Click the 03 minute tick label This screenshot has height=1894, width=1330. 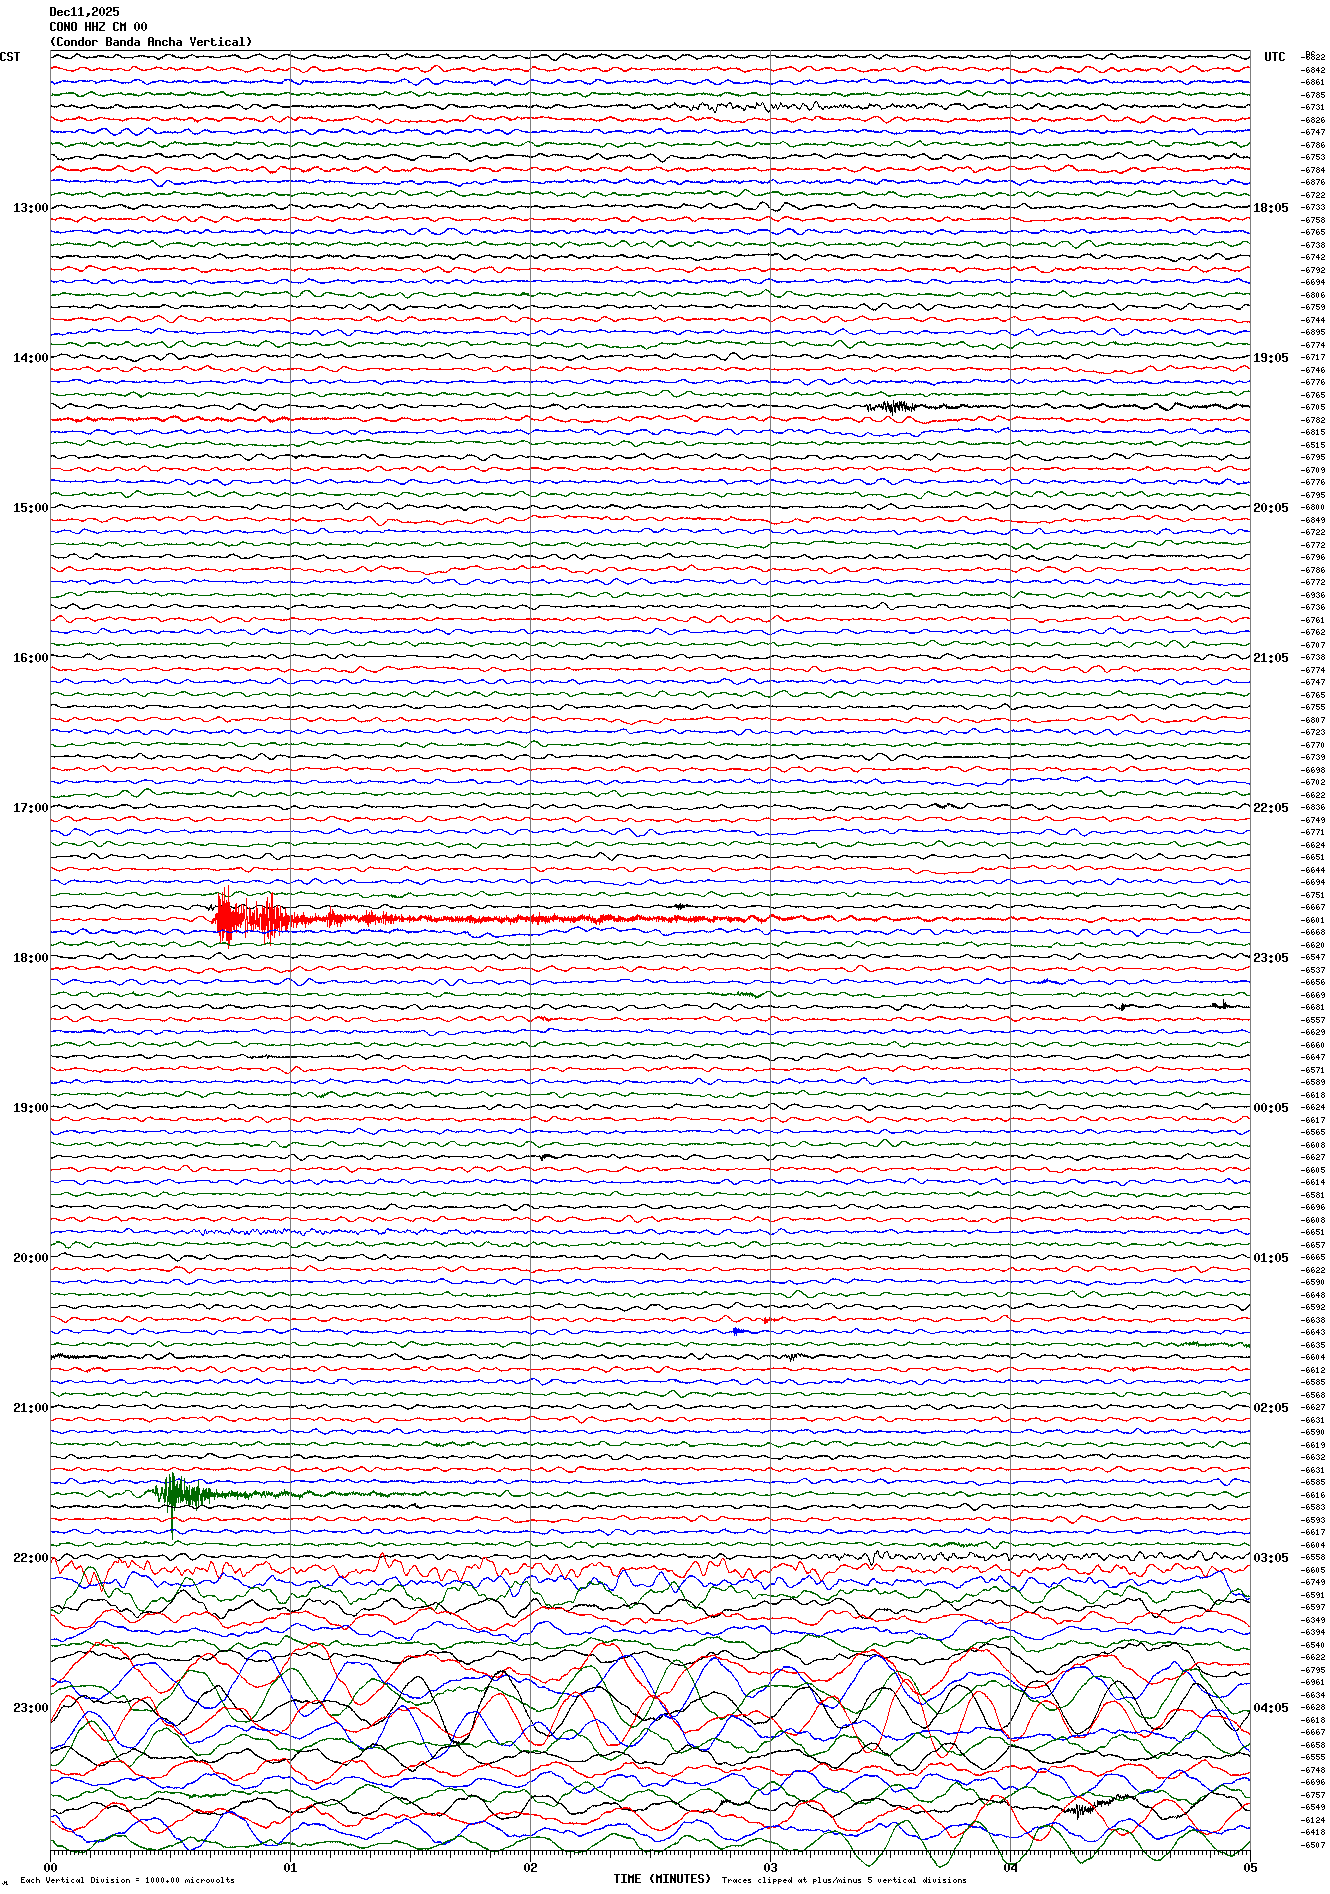pos(770,1867)
